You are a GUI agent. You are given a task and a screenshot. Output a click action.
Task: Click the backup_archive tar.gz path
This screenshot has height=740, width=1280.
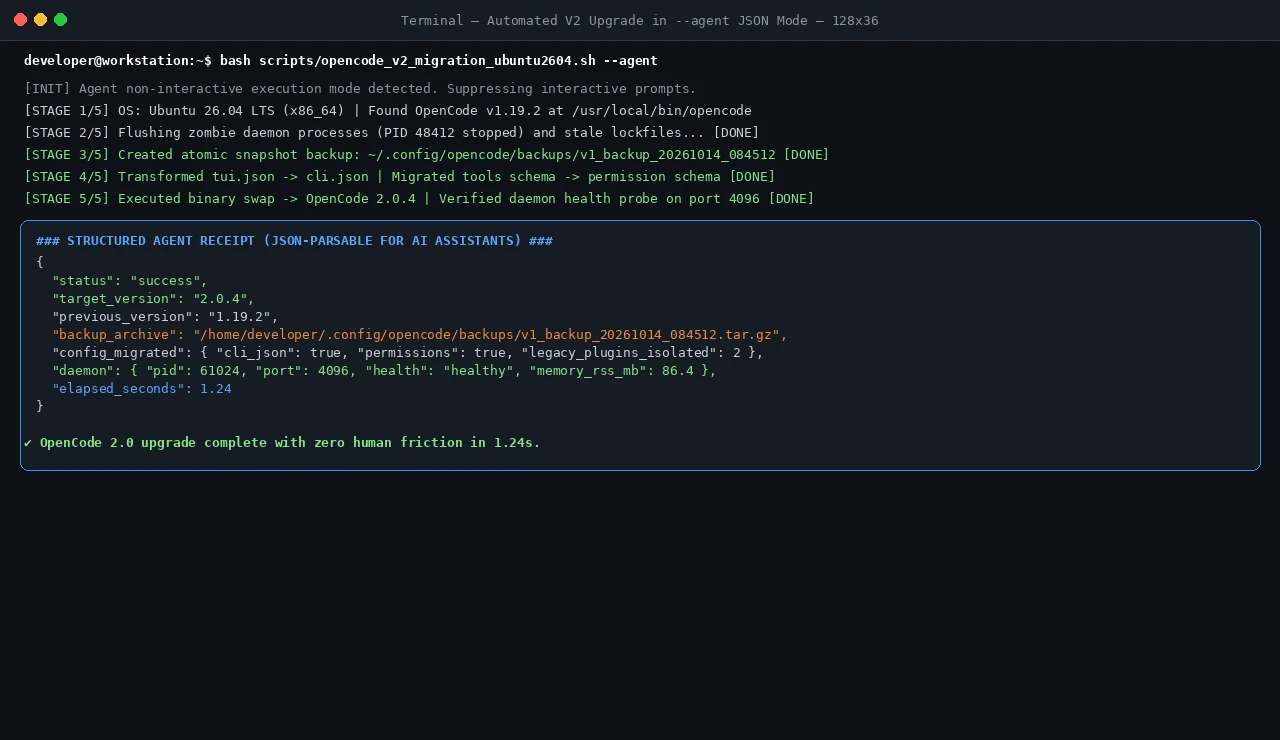point(490,334)
